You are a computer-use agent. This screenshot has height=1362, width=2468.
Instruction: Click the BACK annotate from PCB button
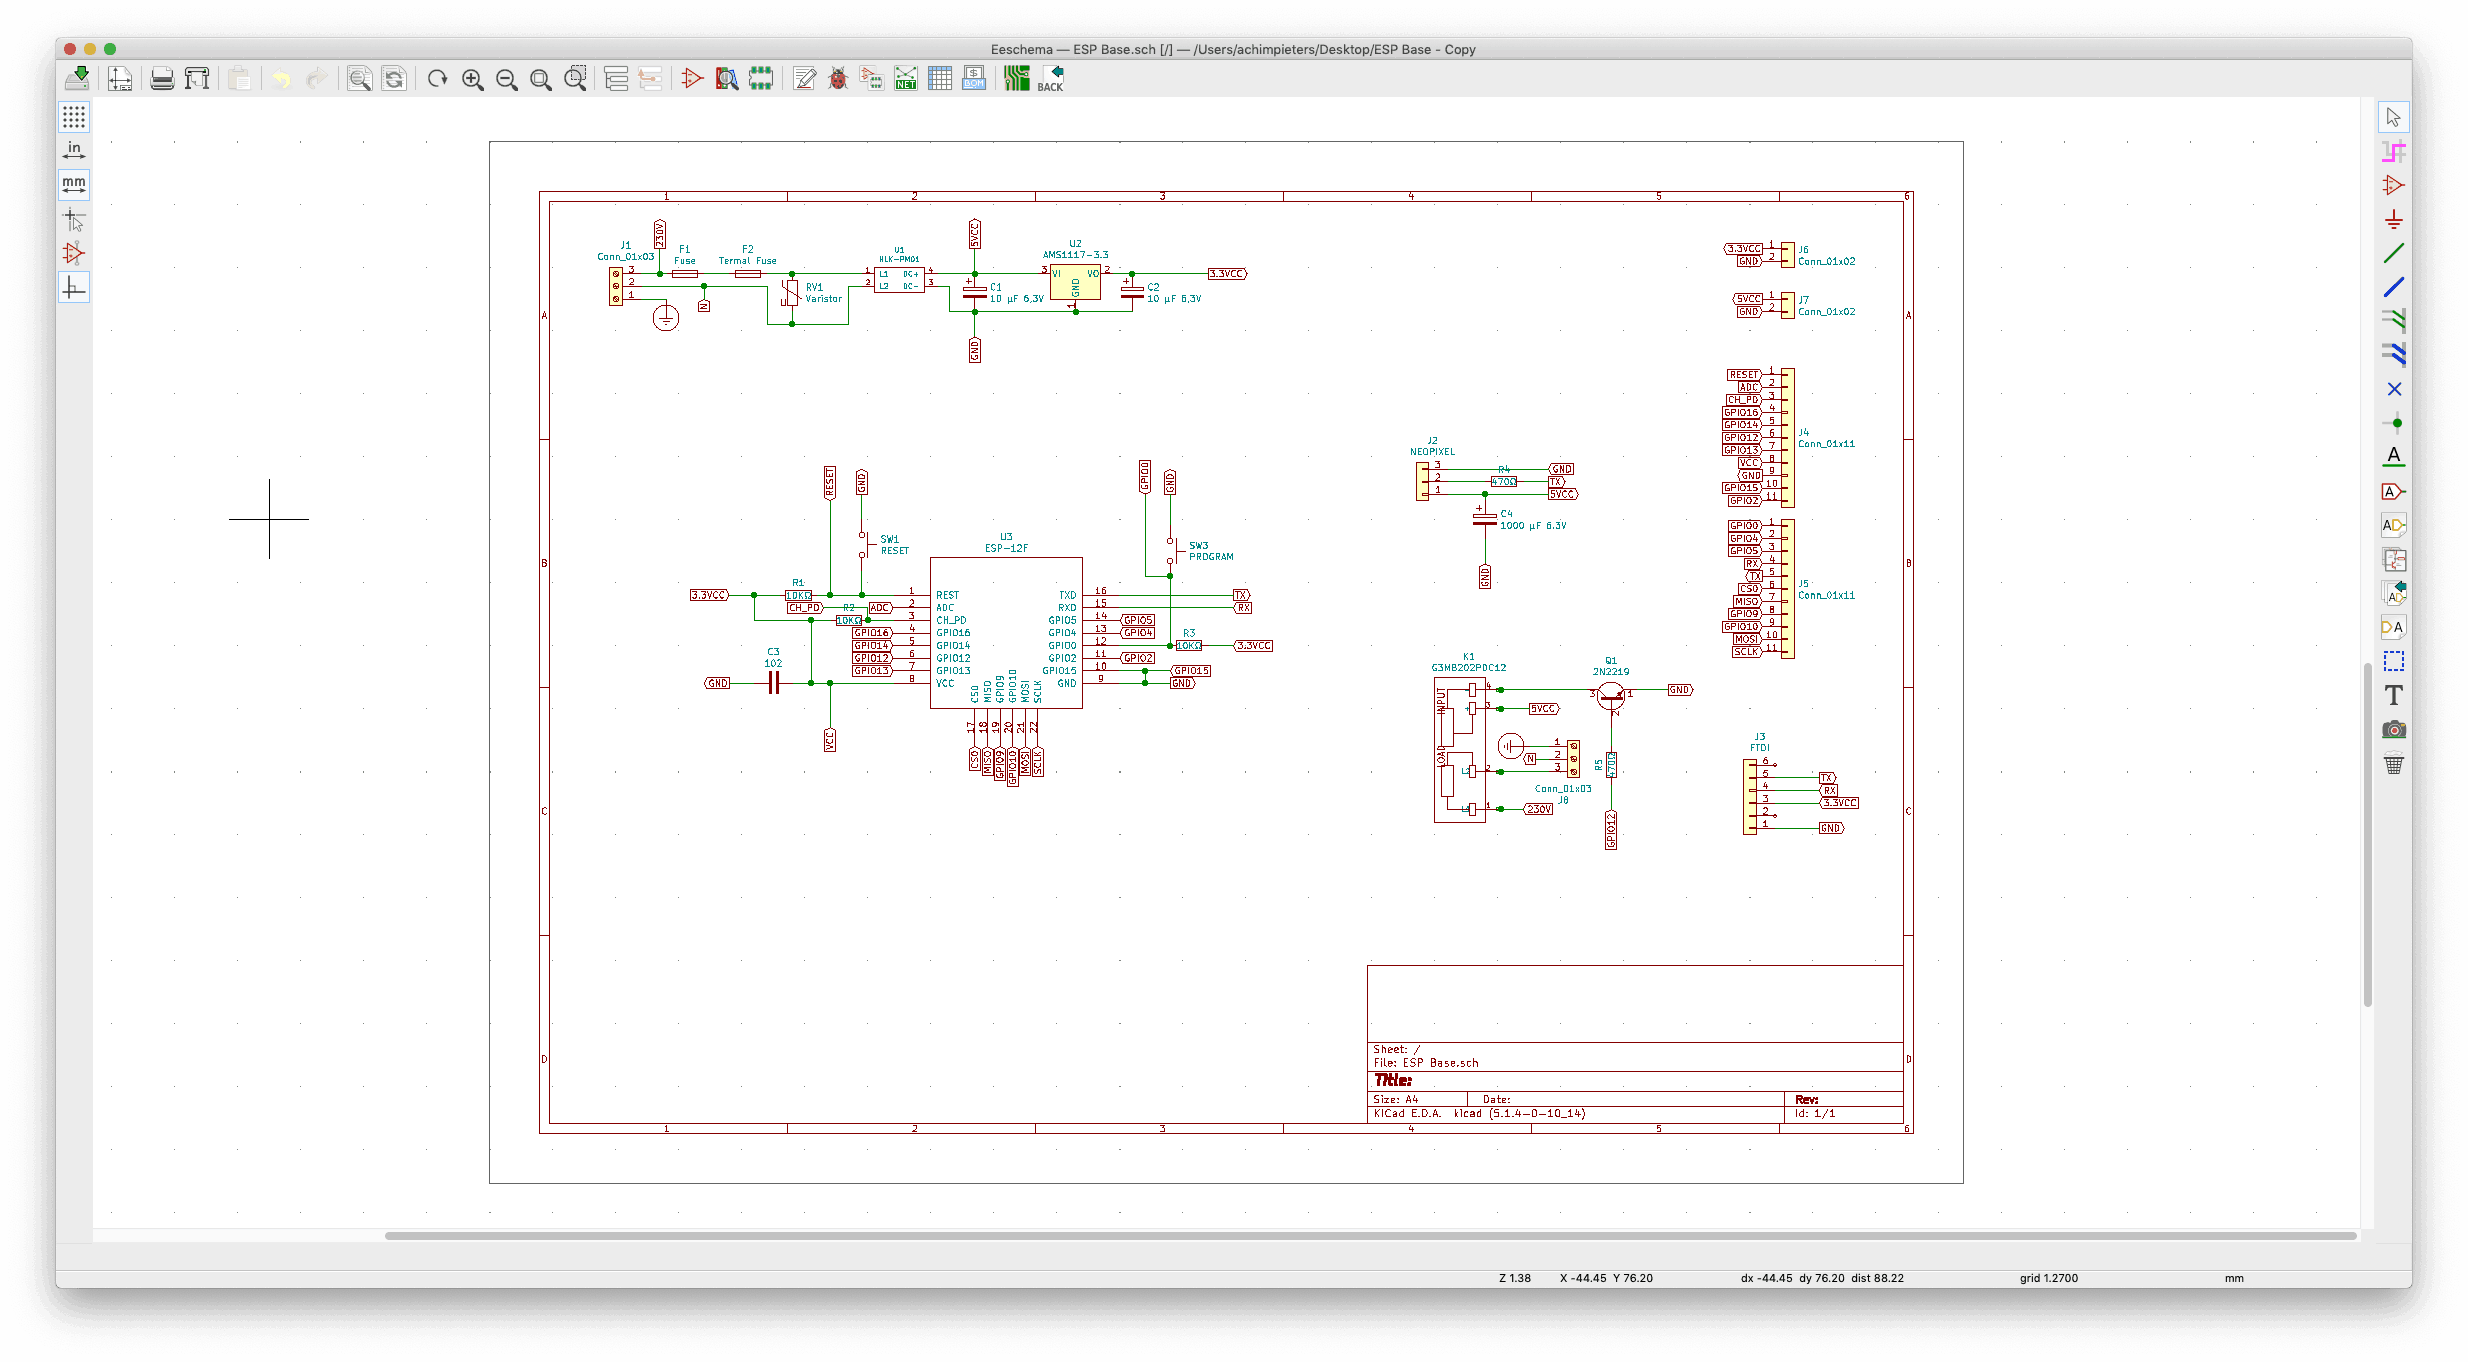tap(1051, 78)
